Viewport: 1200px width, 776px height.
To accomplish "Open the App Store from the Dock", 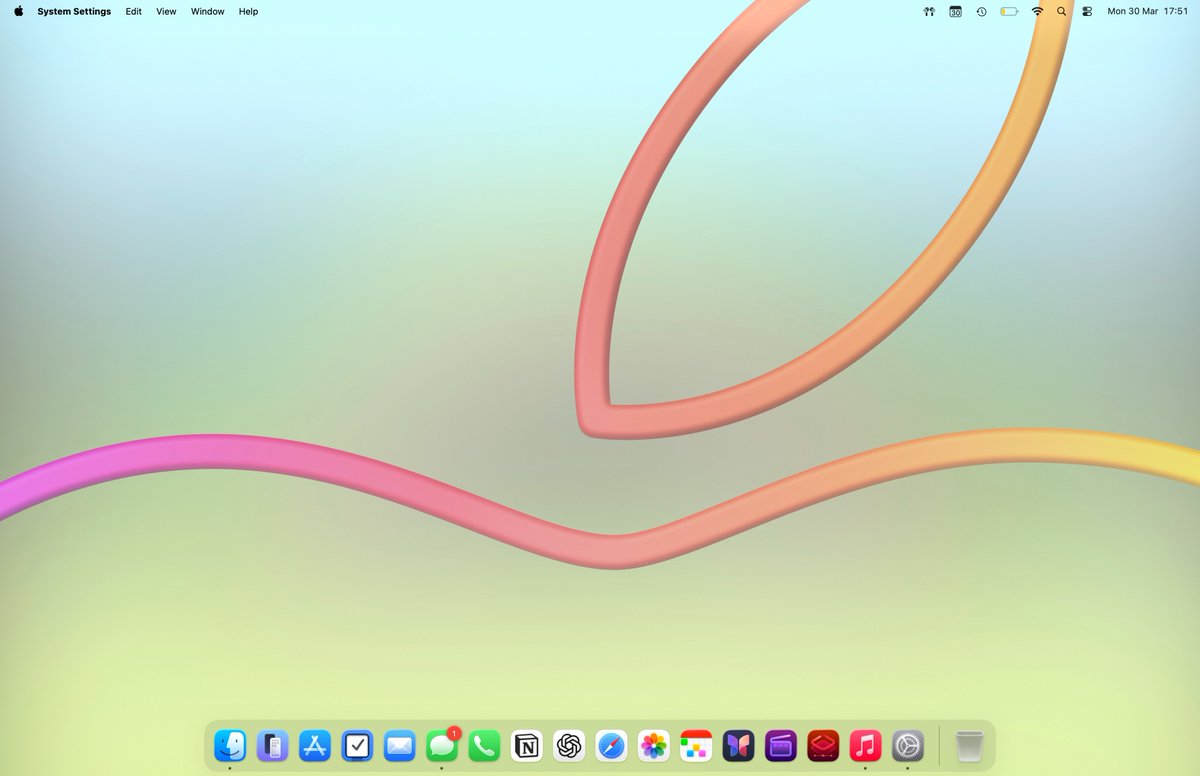I will tap(315, 745).
